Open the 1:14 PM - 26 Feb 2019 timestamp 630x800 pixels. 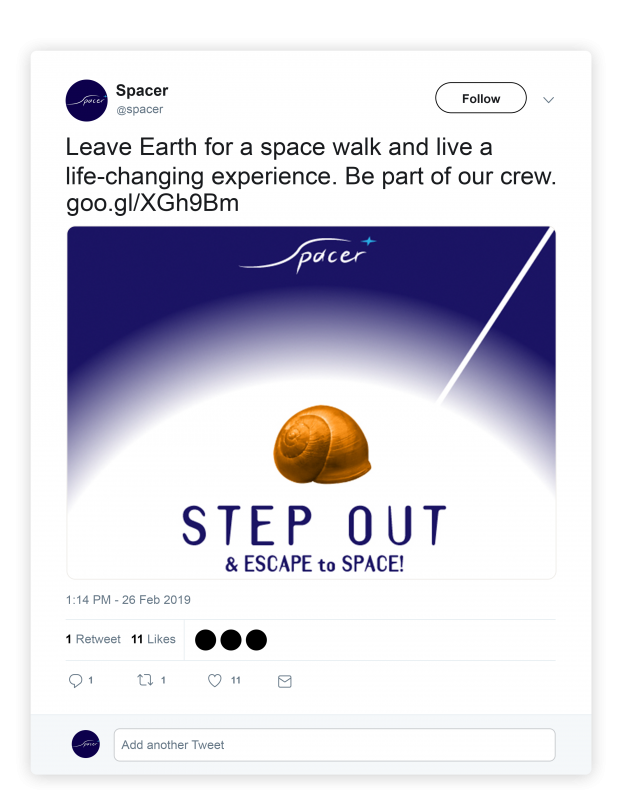(128, 600)
